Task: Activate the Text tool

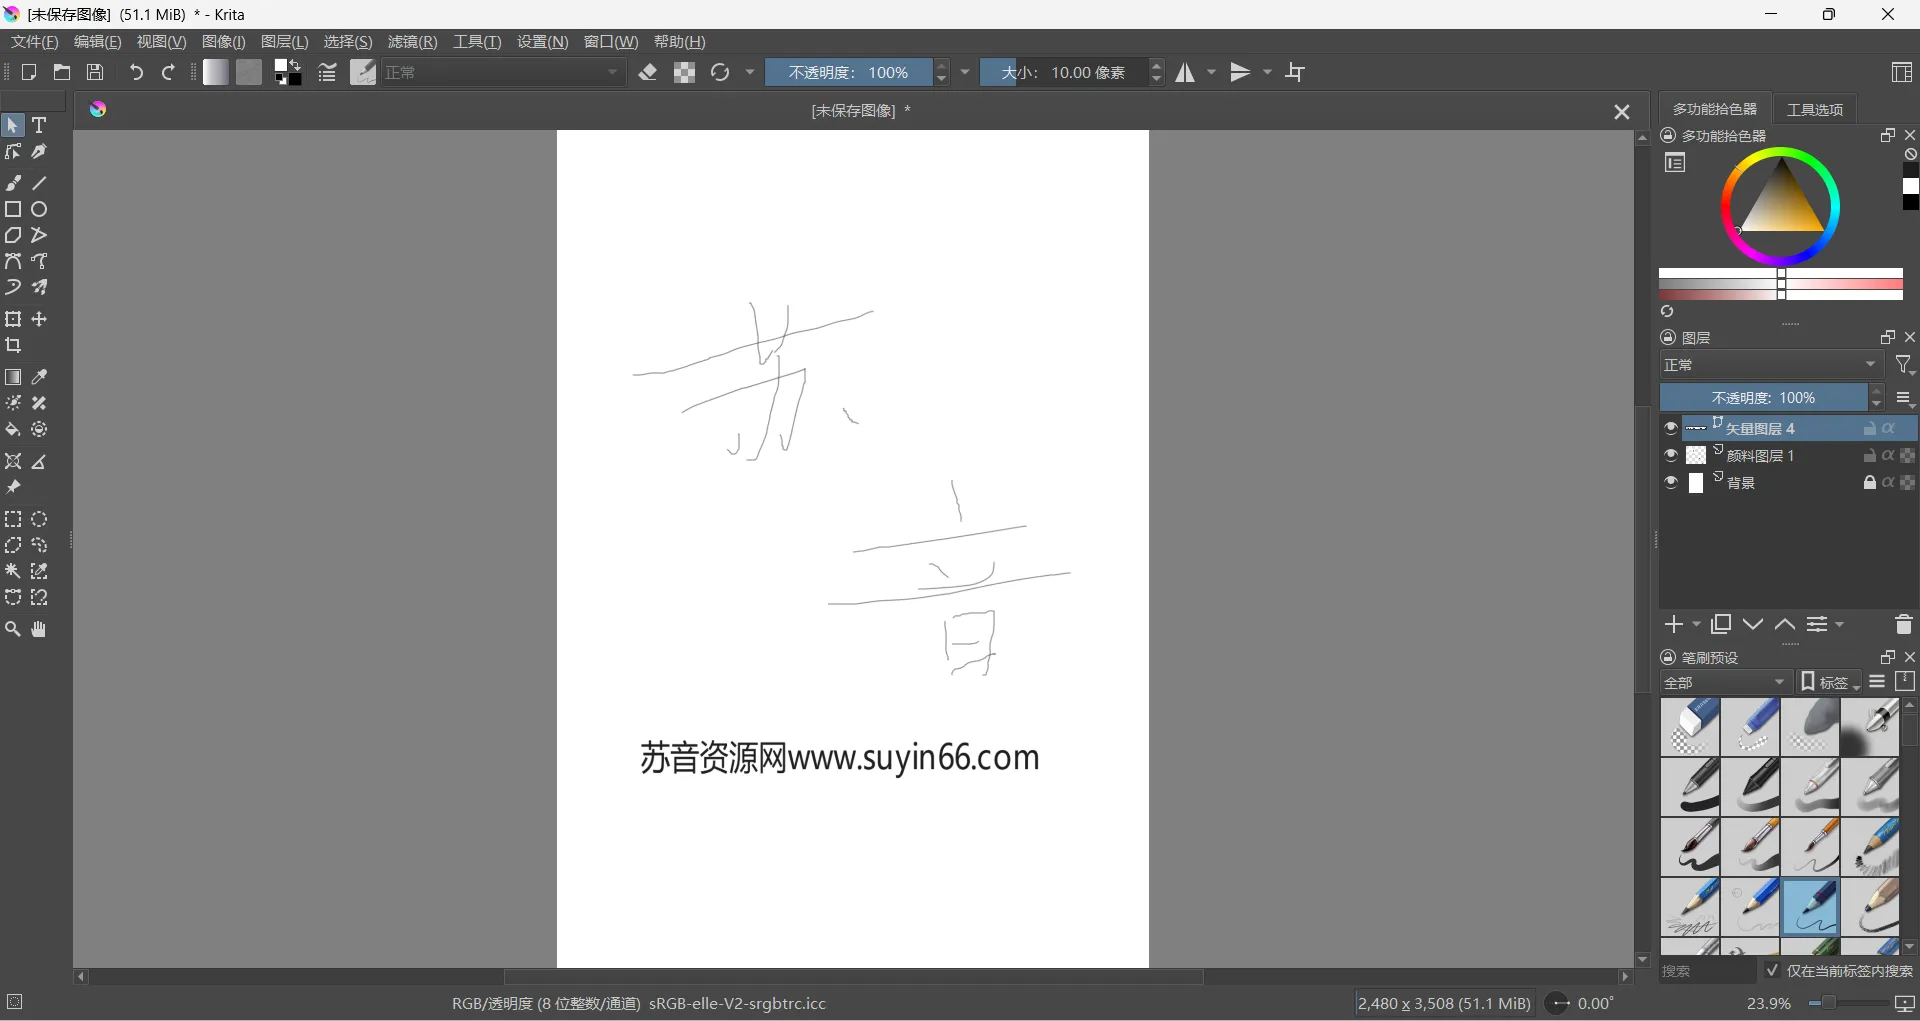Action: (39, 125)
